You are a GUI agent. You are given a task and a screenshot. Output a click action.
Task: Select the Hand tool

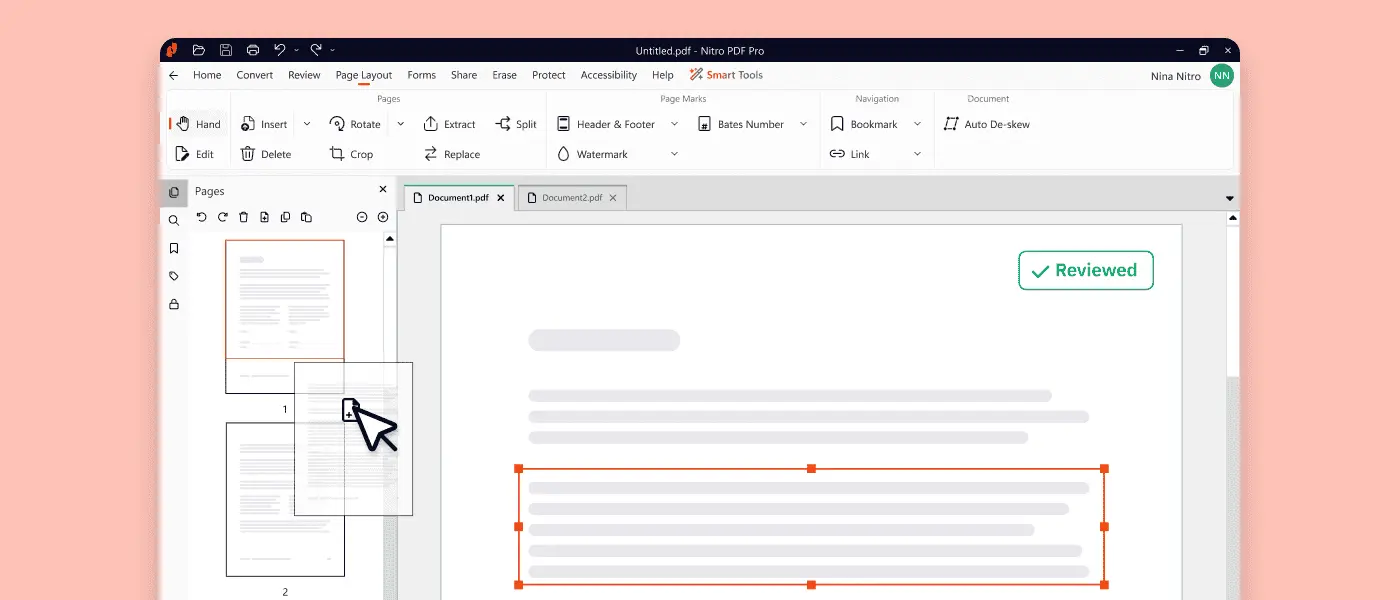(198, 124)
